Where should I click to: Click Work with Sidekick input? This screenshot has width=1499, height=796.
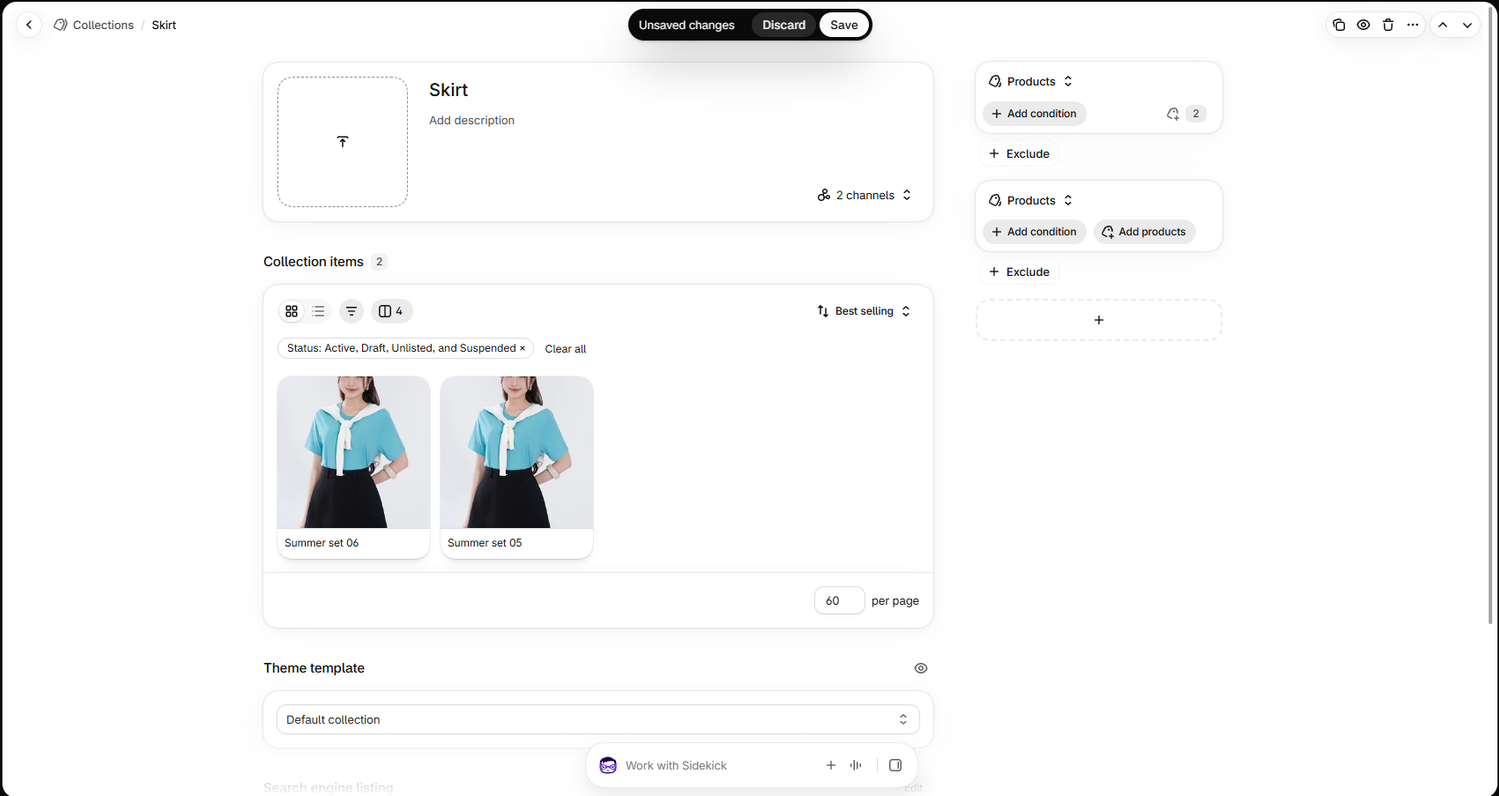[676, 766]
